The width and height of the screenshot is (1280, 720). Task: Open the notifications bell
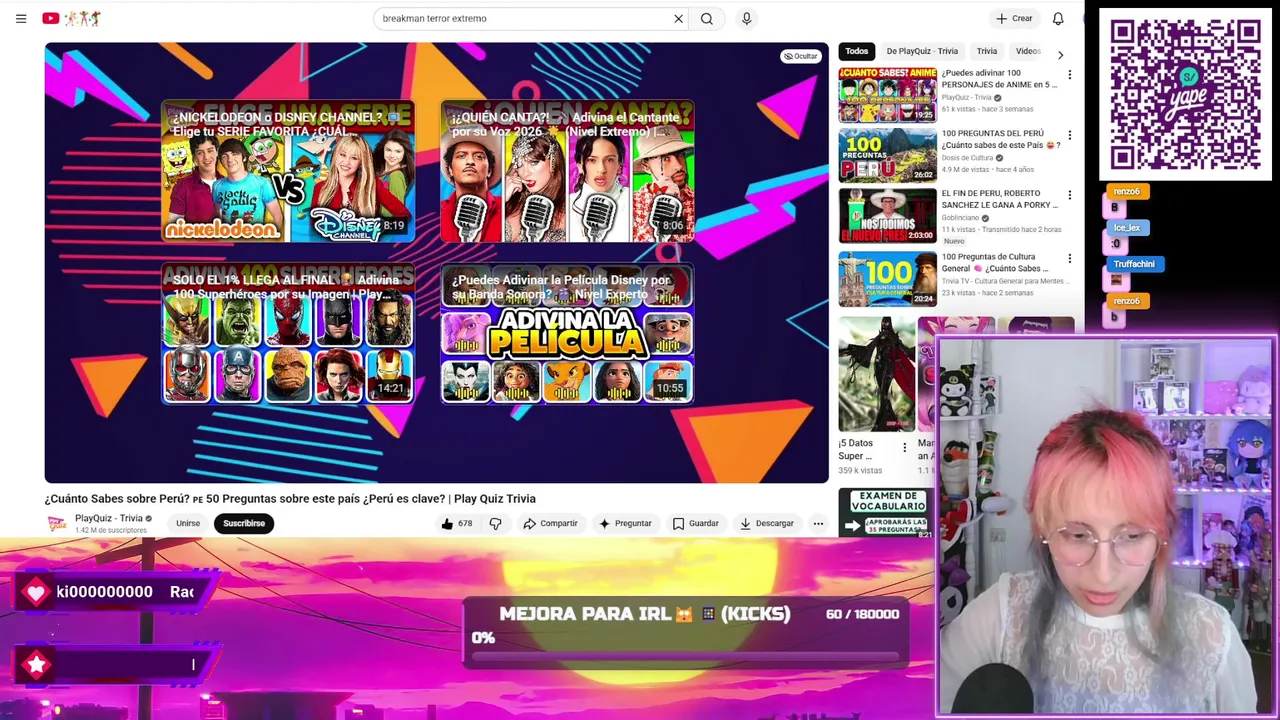tap(1058, 18)
